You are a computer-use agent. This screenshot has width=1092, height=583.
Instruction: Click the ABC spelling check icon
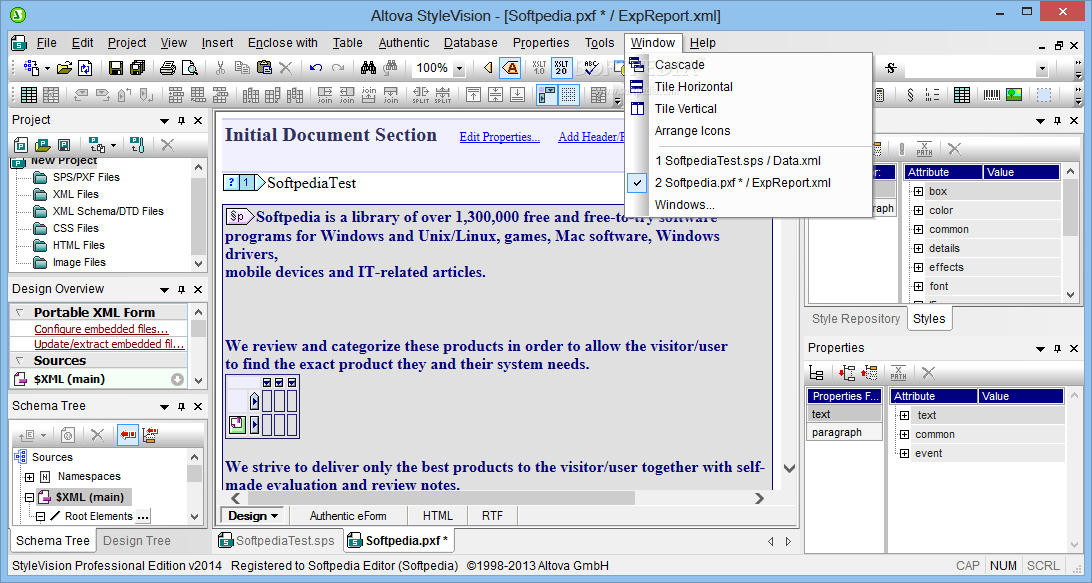click(x=591, y=68)
